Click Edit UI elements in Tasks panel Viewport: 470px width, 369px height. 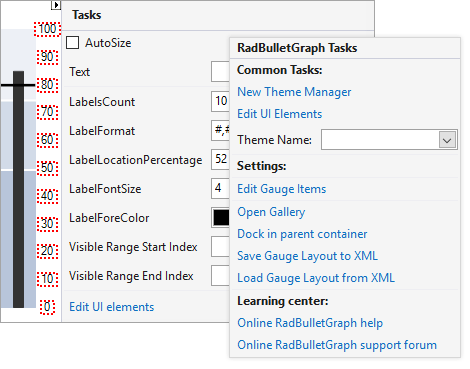pos(112,307)
